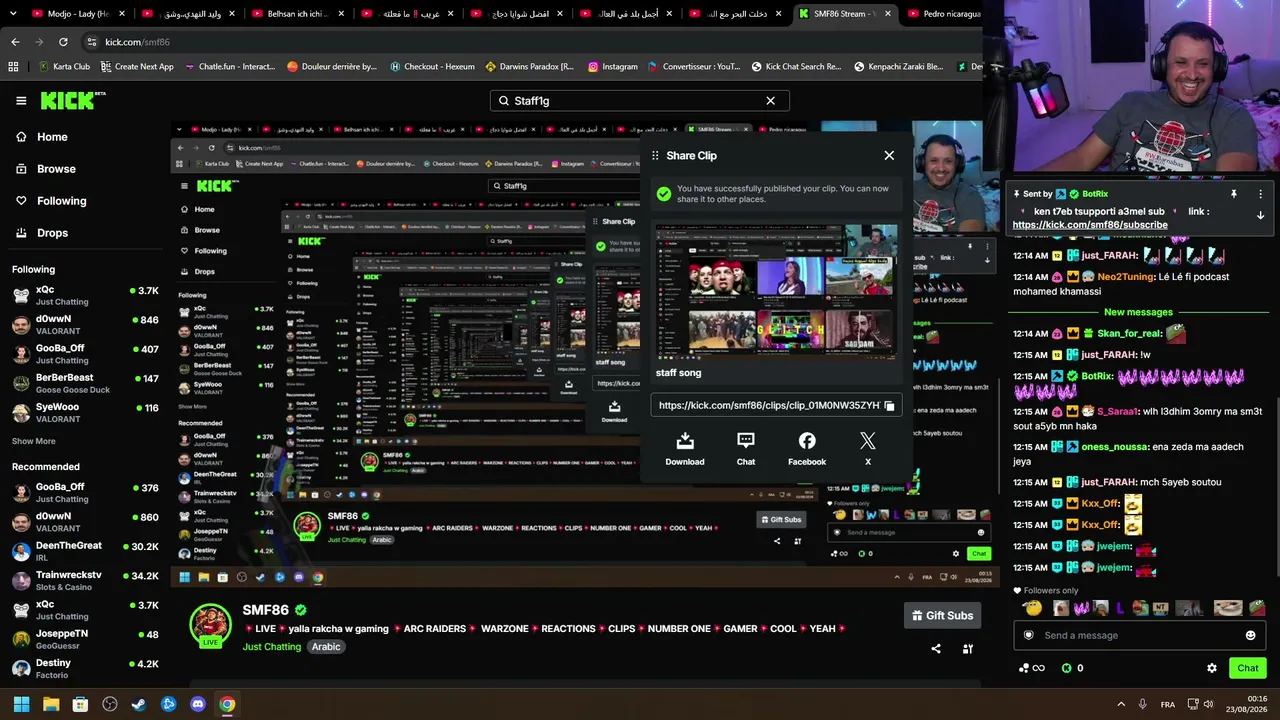Open OBS Studio from the taskbar
This screenshot has height=720, width=1280.
point(110,704)
